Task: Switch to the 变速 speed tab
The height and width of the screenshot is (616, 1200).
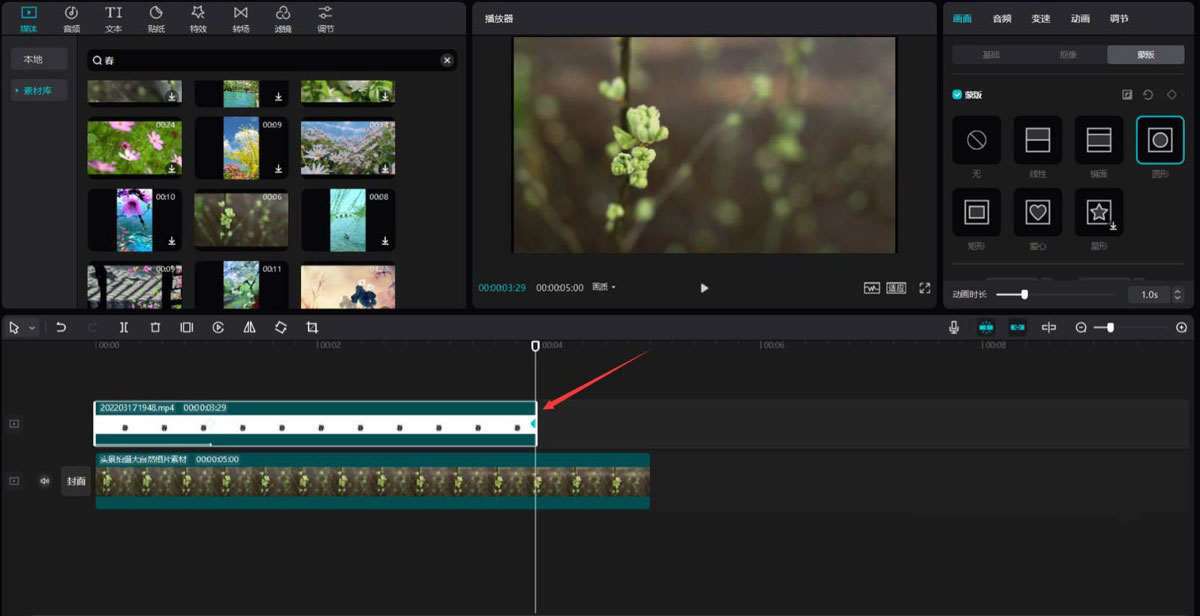Action: 1040,18
